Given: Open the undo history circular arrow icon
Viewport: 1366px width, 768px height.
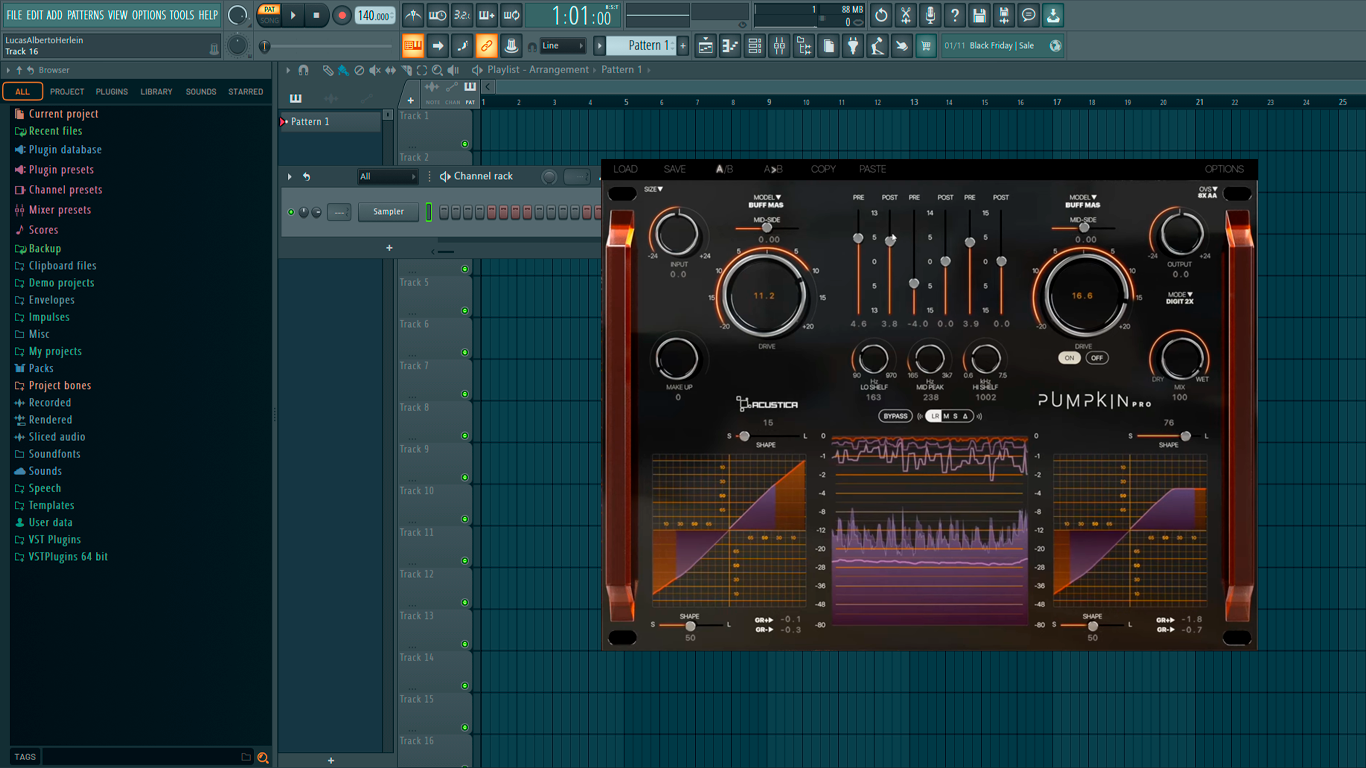Looking at the screenshot, I should point(881,15).
